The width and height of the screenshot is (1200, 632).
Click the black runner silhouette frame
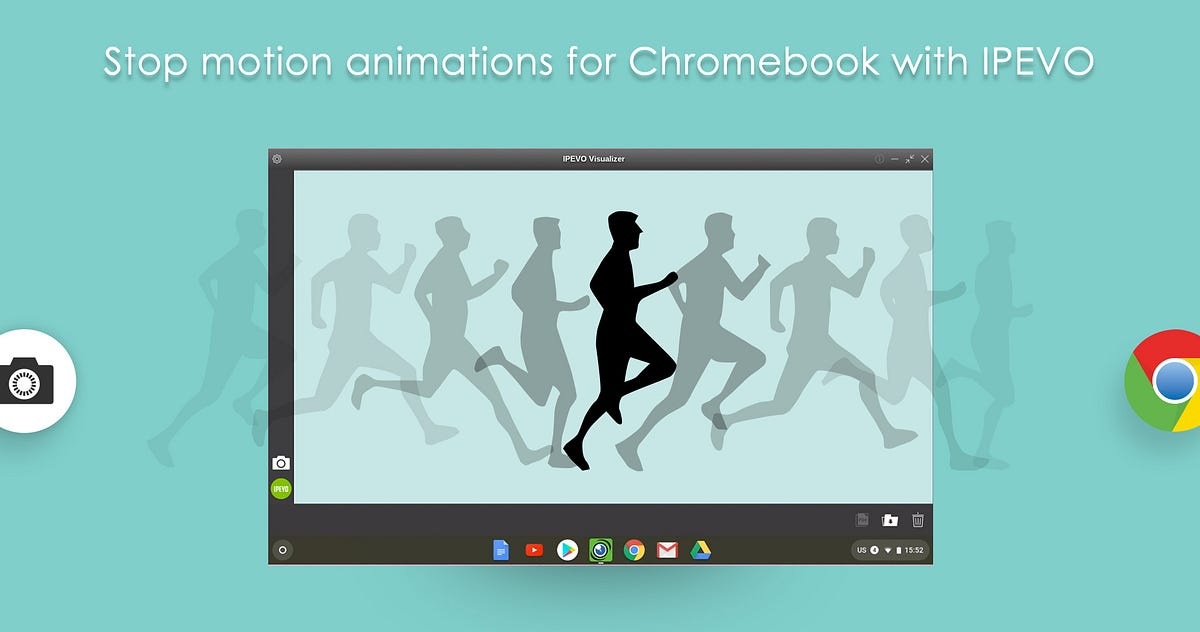[x=620, y=340]
